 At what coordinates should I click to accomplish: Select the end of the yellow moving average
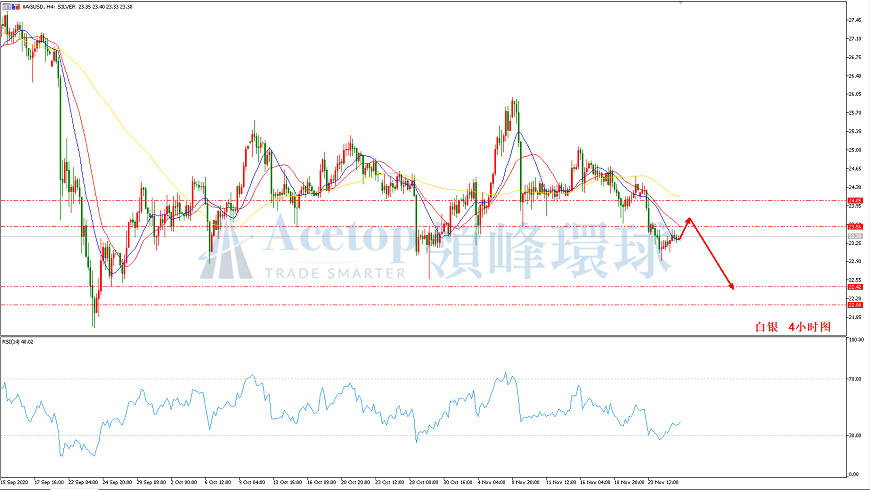[679, 195]
